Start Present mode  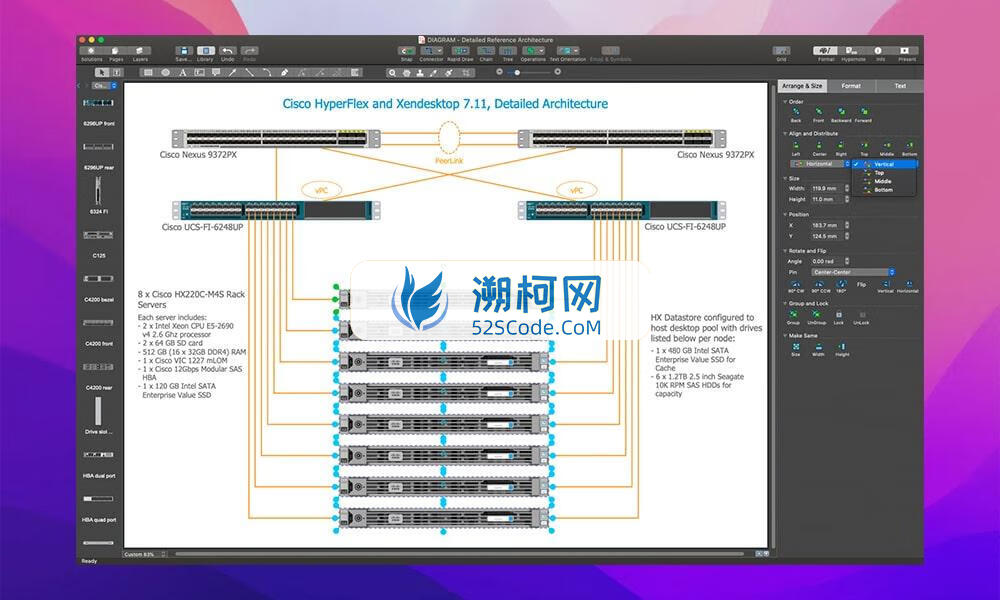905,50
